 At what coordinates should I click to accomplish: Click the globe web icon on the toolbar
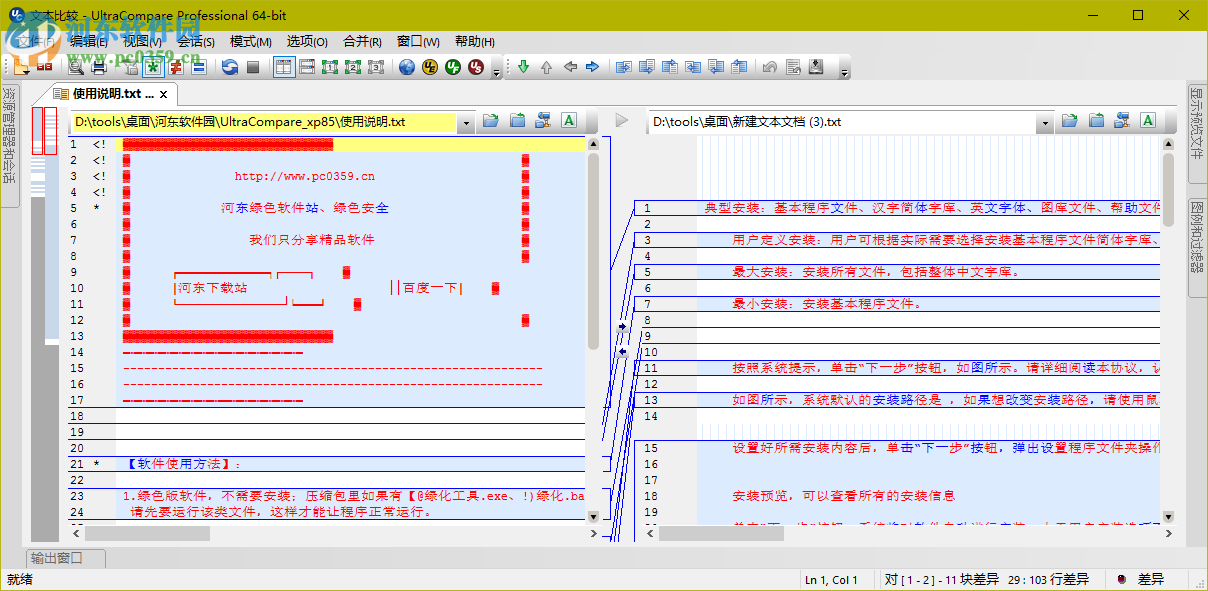[406, 68]
